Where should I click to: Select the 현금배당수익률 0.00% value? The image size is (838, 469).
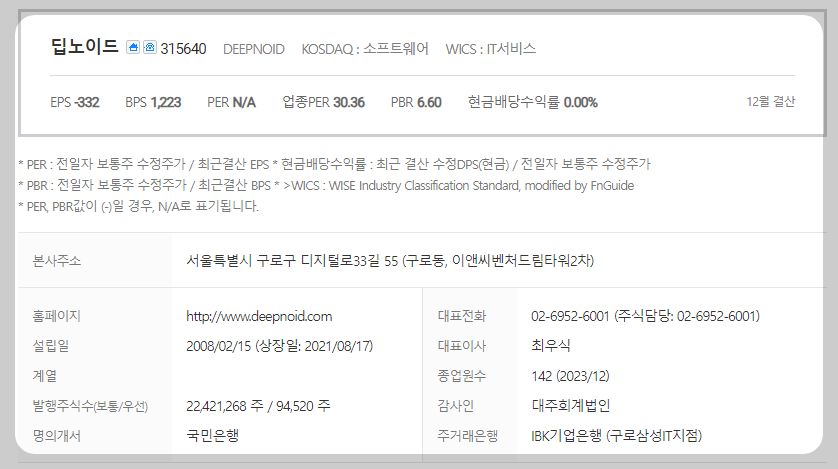pos(533,102)
